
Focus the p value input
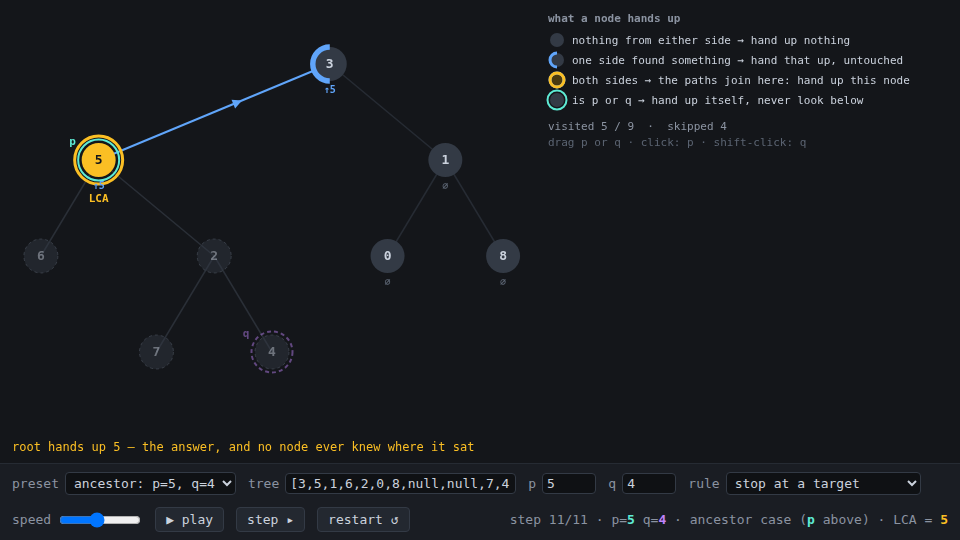pyautogui.click(x=569, y=484)
